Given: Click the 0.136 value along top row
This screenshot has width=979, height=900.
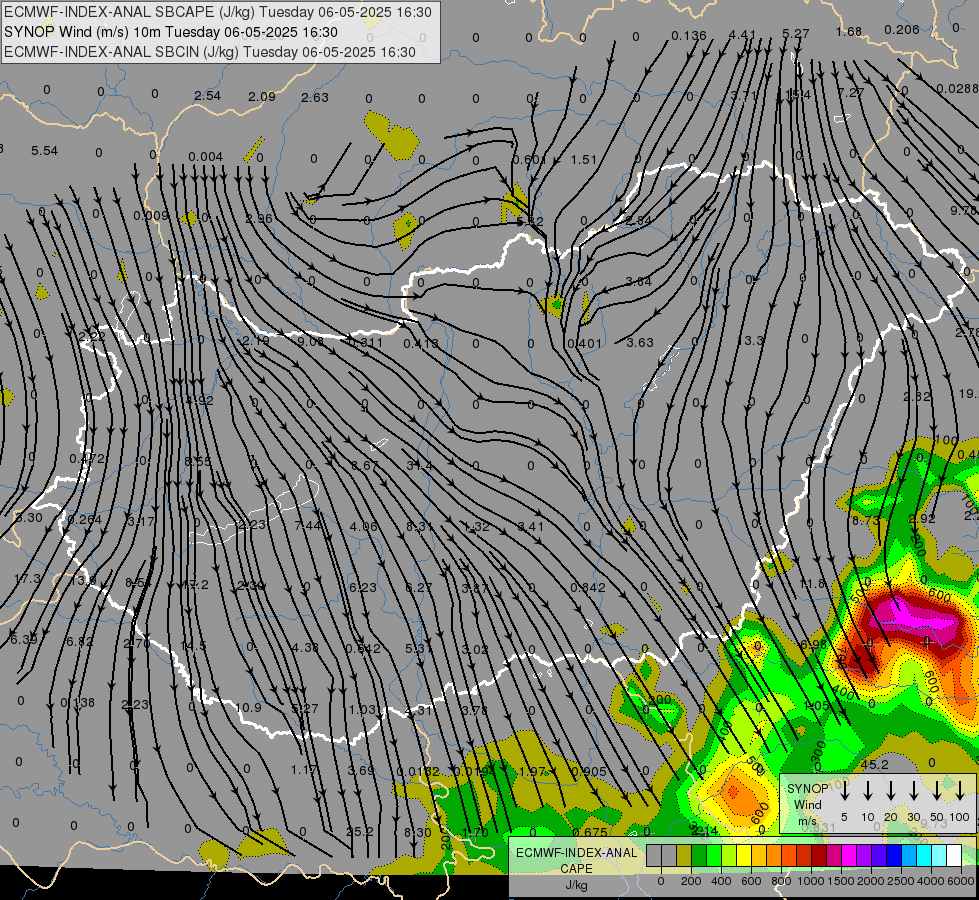Looking at the screenshot, I should [689, 36].
